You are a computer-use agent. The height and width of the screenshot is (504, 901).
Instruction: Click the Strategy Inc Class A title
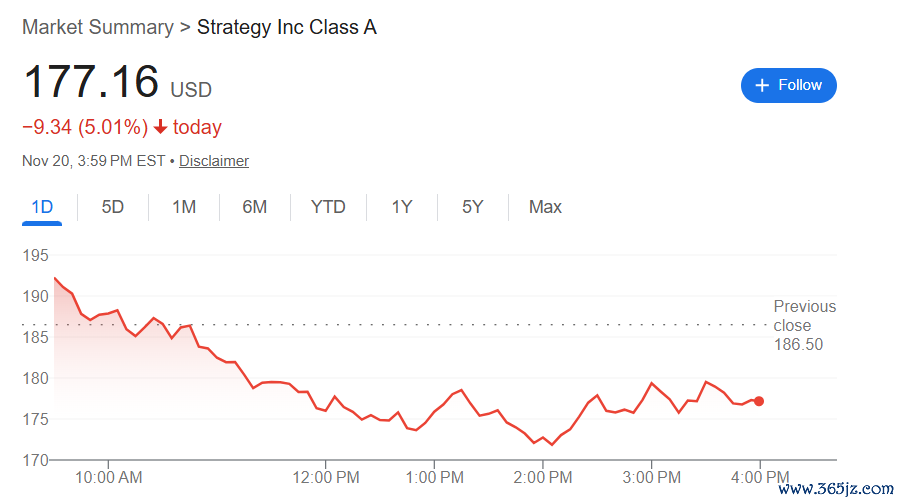tap(287, 27)
